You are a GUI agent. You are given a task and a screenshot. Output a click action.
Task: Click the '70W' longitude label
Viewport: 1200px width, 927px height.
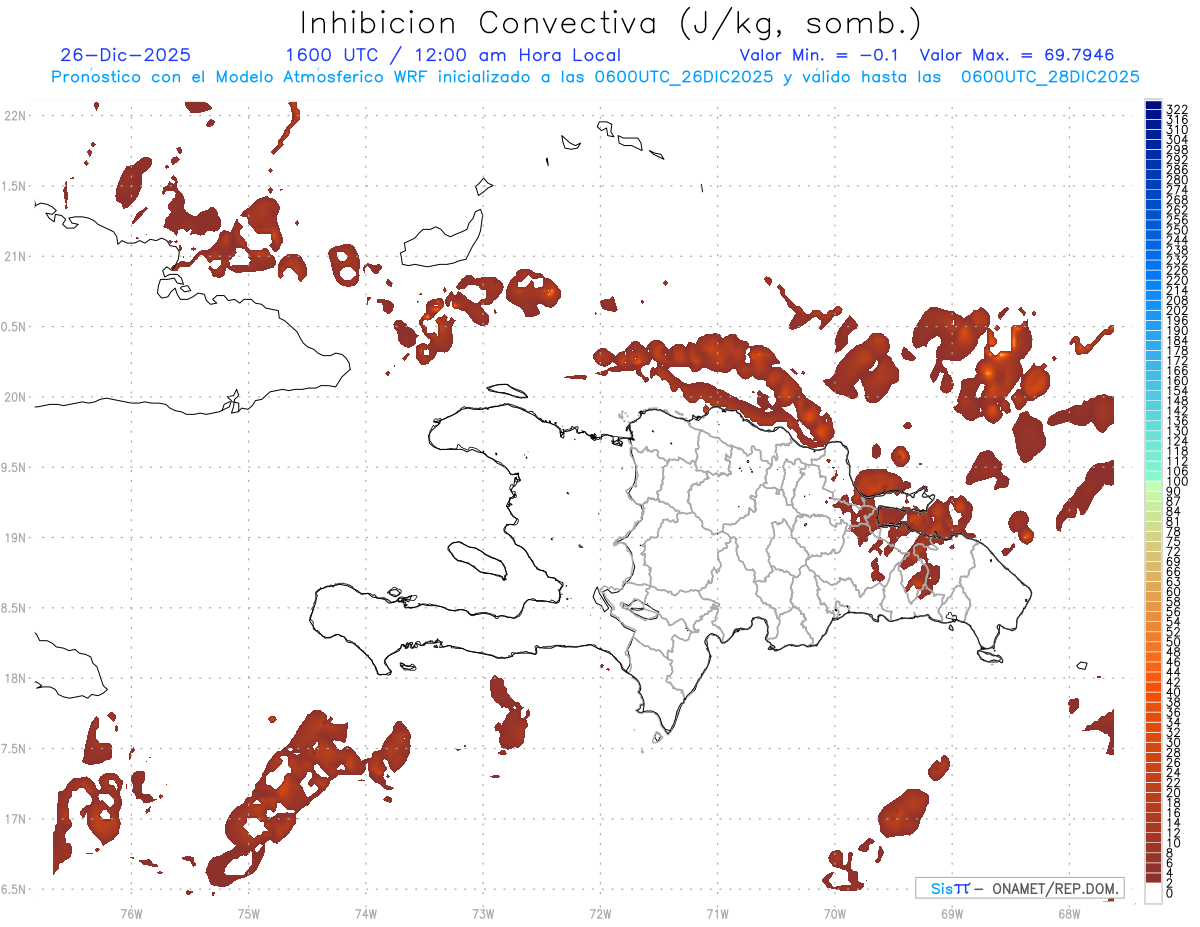(x=834, y=912)
